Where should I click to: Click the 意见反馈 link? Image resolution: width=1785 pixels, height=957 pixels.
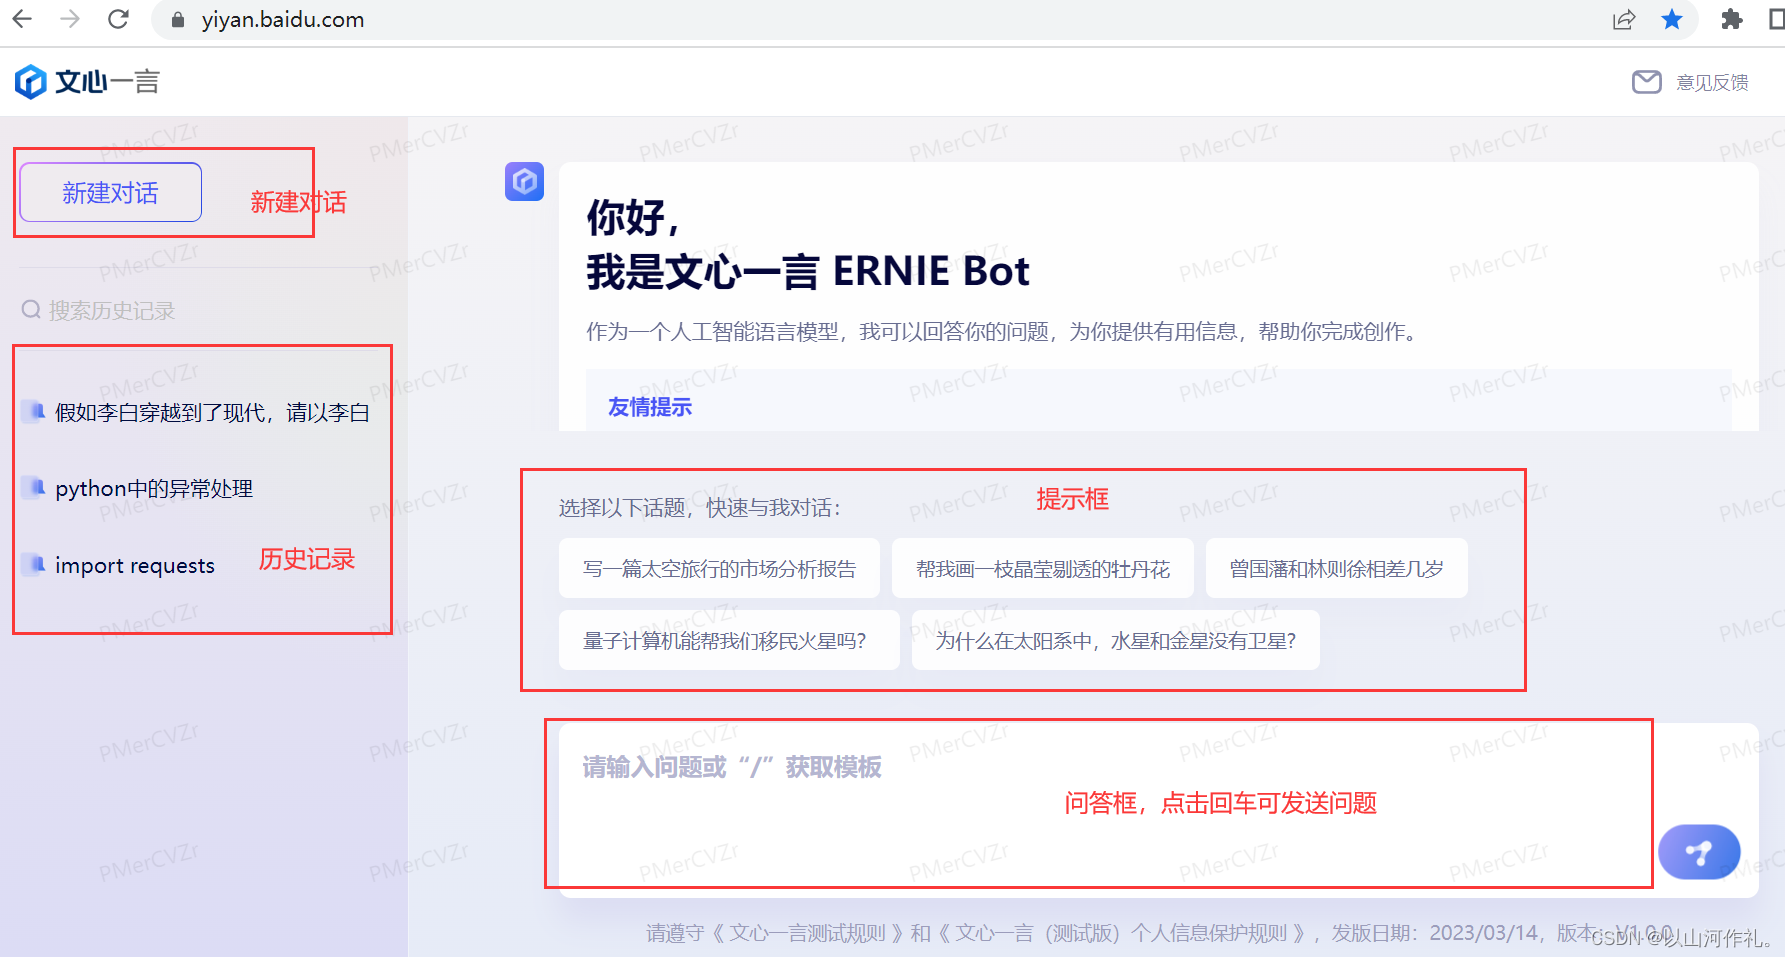pos(1712,82)
